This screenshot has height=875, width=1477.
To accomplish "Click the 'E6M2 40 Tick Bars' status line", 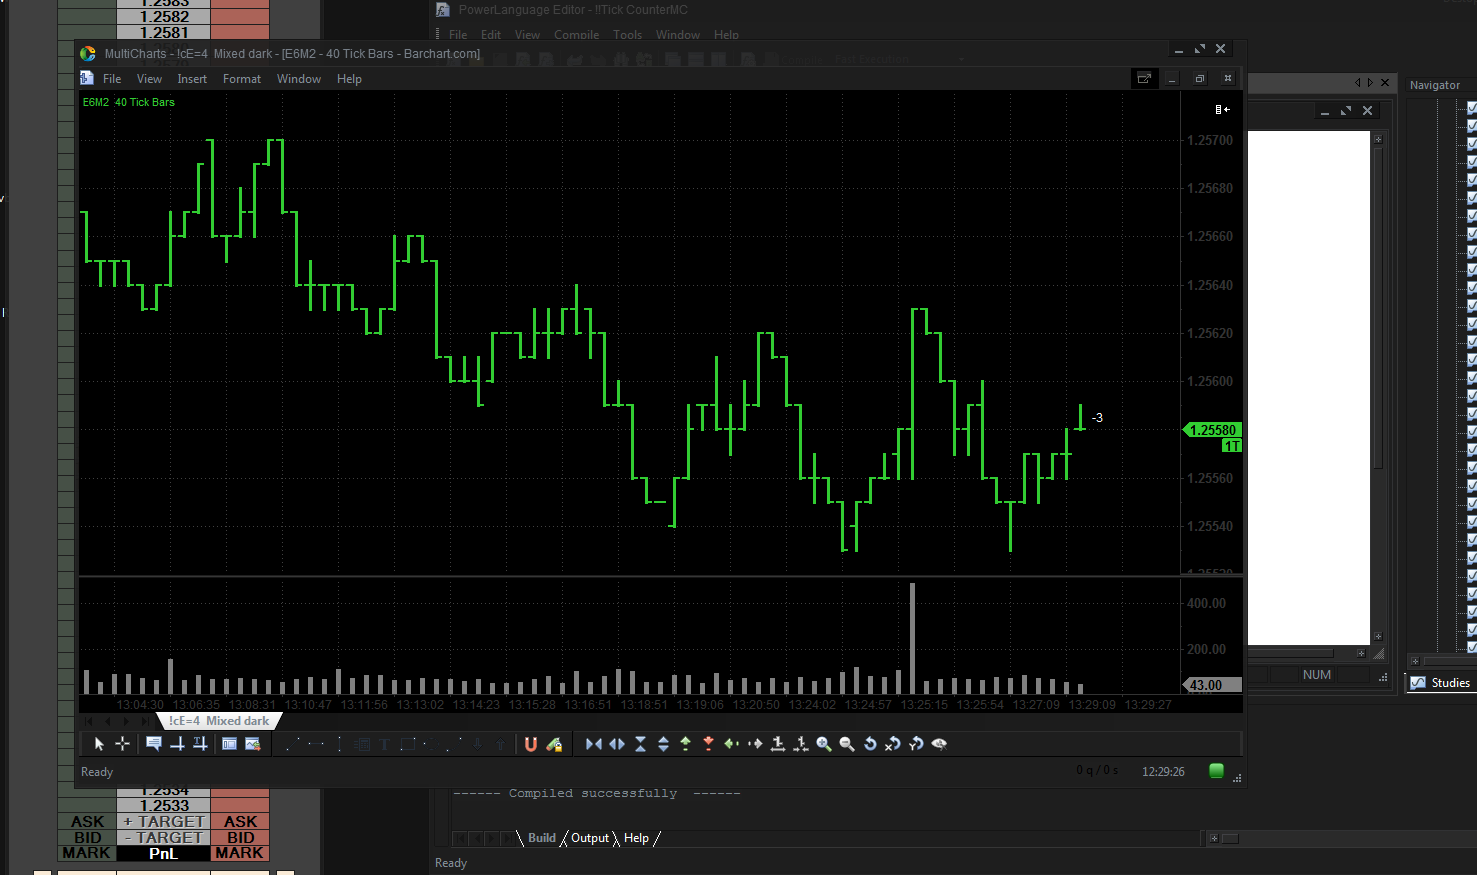I will tap(129, 102).
